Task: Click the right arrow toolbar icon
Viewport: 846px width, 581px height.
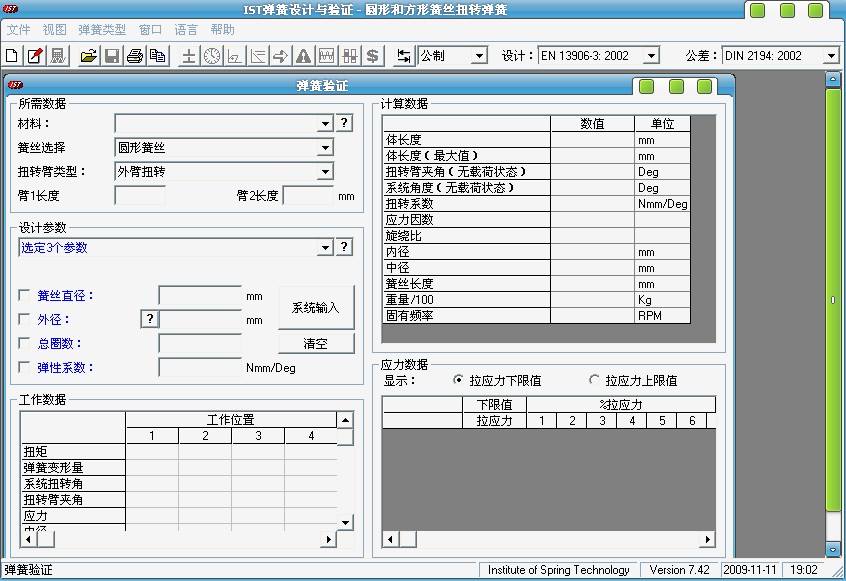Action: [x=281, y=56]
